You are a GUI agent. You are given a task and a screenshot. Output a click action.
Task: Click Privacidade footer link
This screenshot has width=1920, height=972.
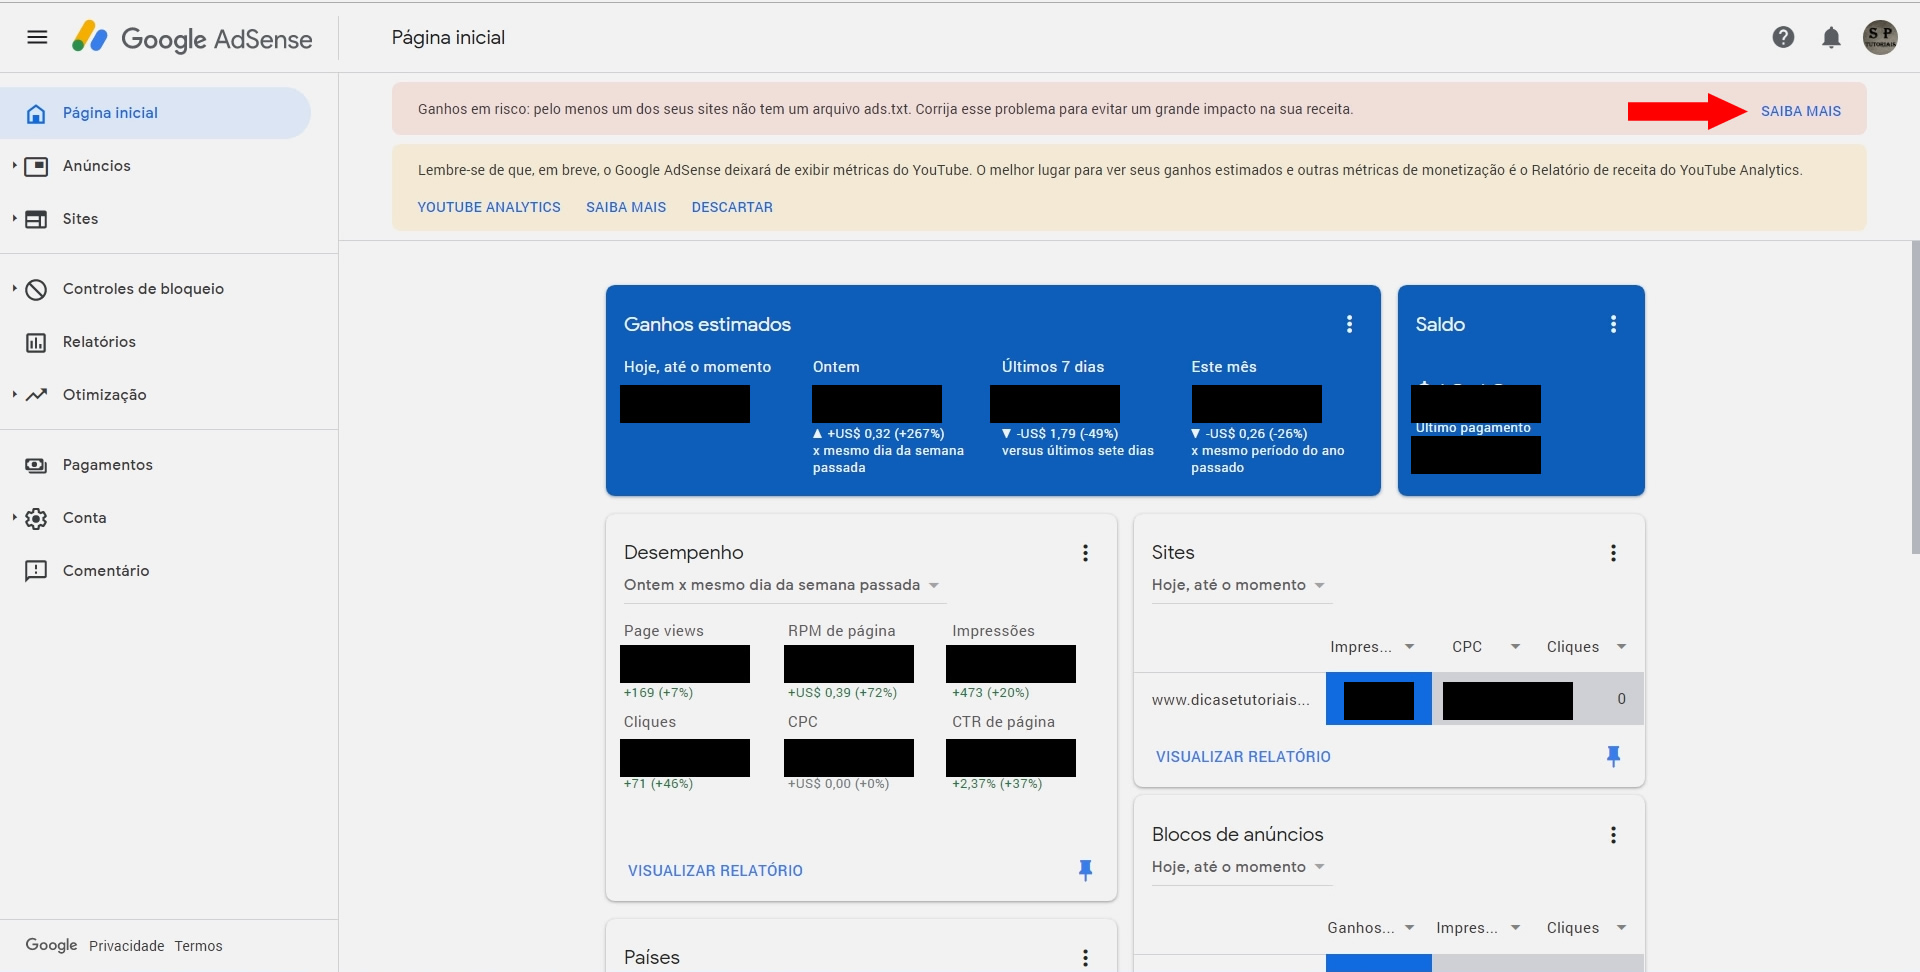(126, 946)
